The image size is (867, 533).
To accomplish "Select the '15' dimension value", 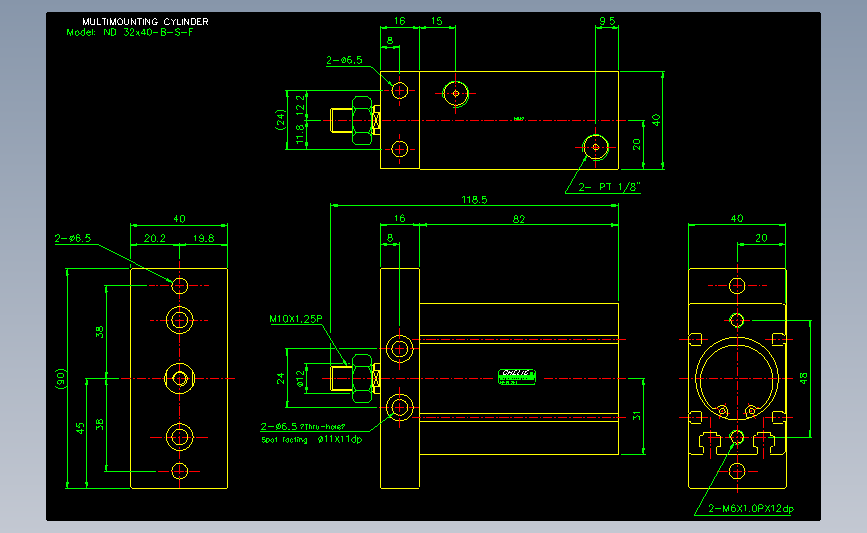I will click(x=436, y=21).
